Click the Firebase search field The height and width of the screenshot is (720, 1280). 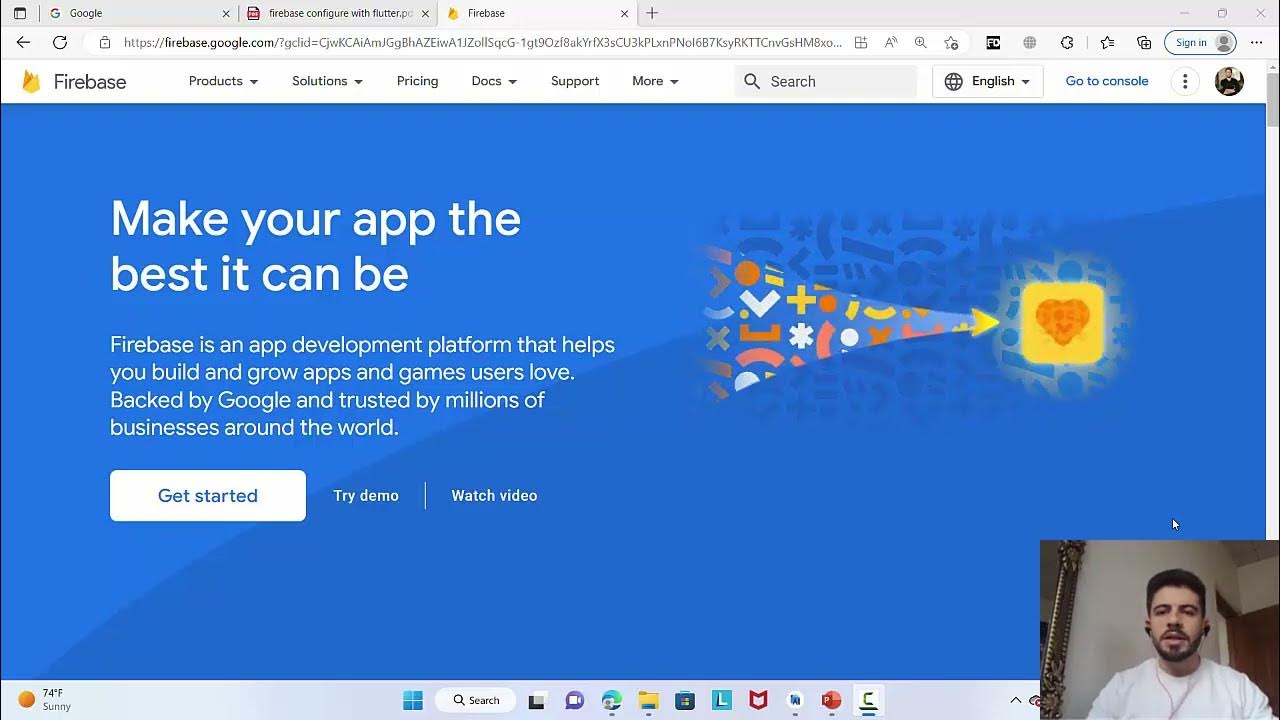click(x=826, y=81)
